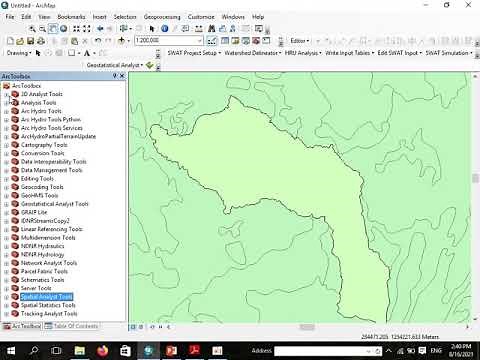This screenshot has width=480, height=360.
Task: Open the Editor Toolbar icon
Action: tap(212, 41)
